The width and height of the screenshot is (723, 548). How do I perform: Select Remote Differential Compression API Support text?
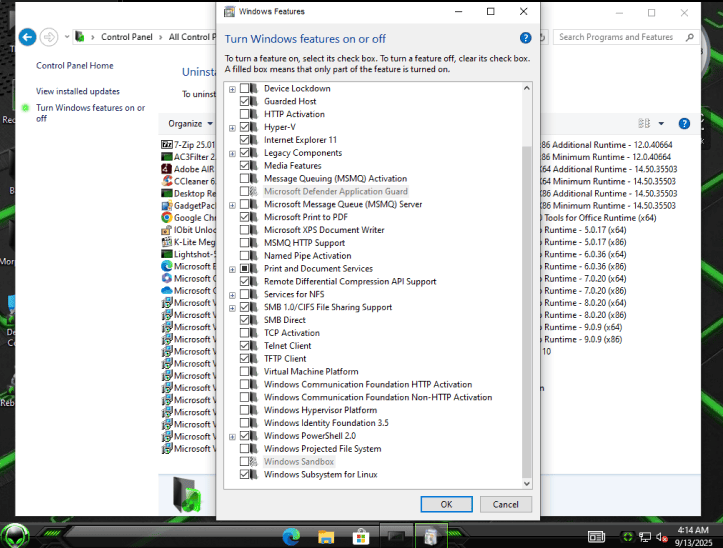click(350, 281)
